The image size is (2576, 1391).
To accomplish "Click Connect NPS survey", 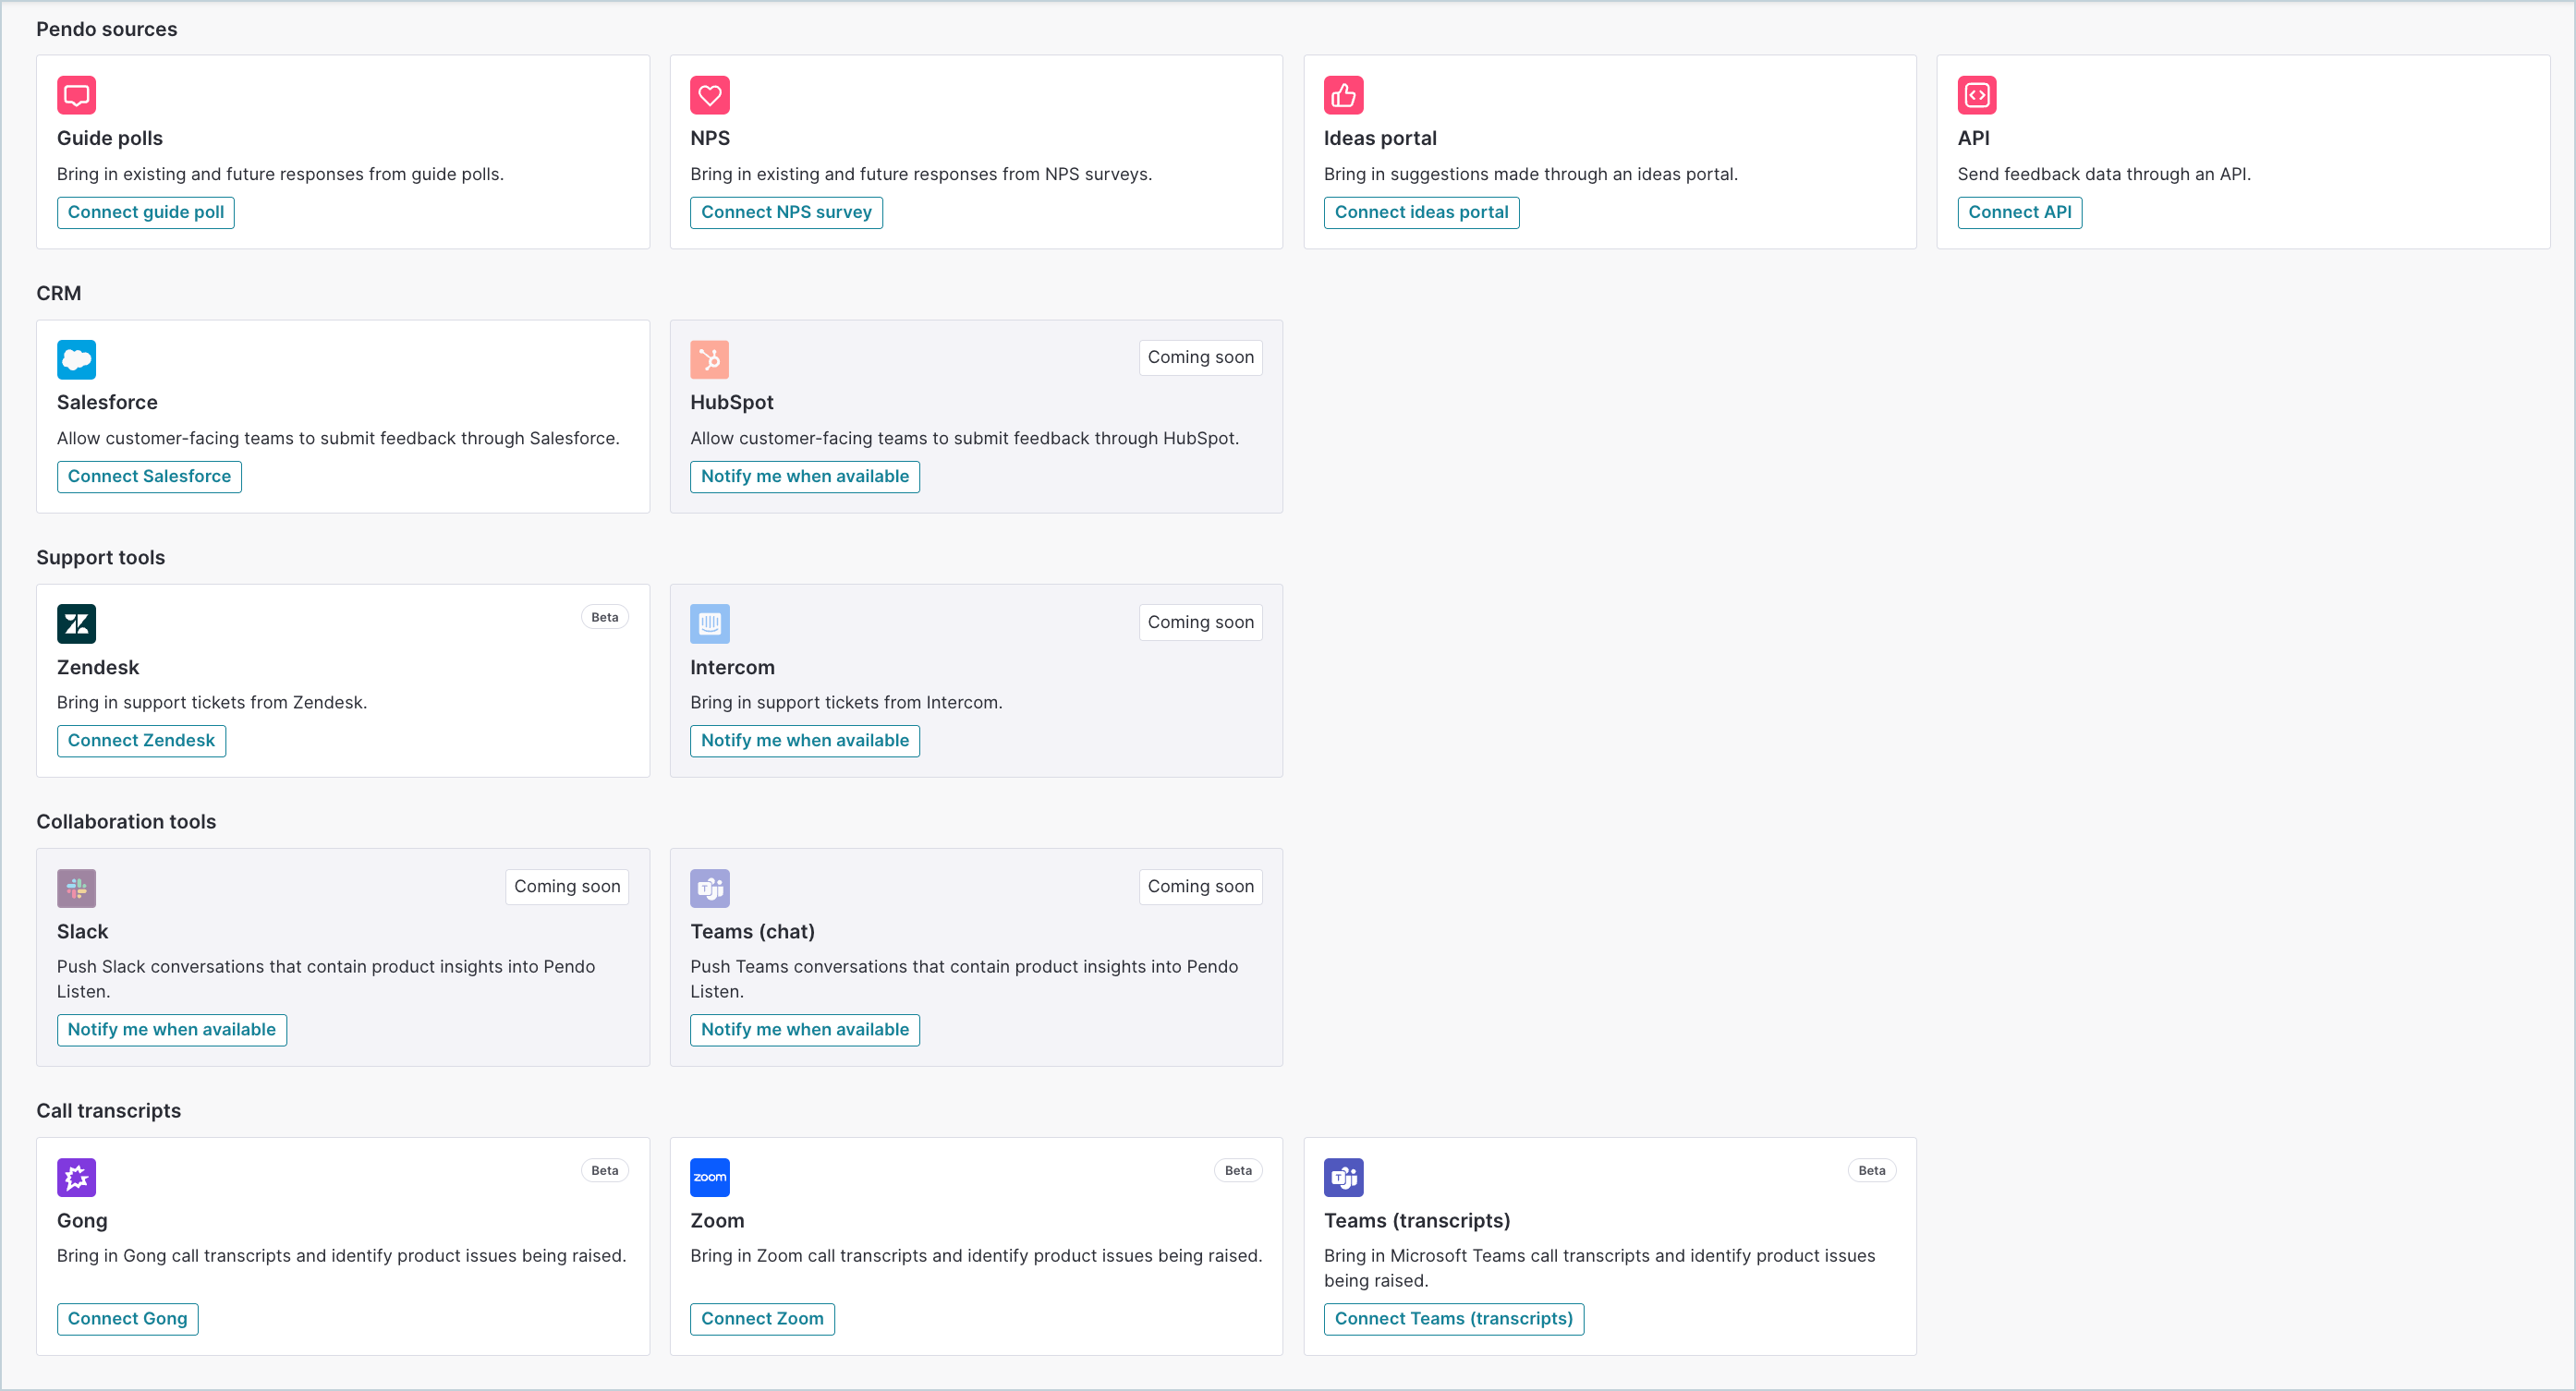I will (786, 212).
